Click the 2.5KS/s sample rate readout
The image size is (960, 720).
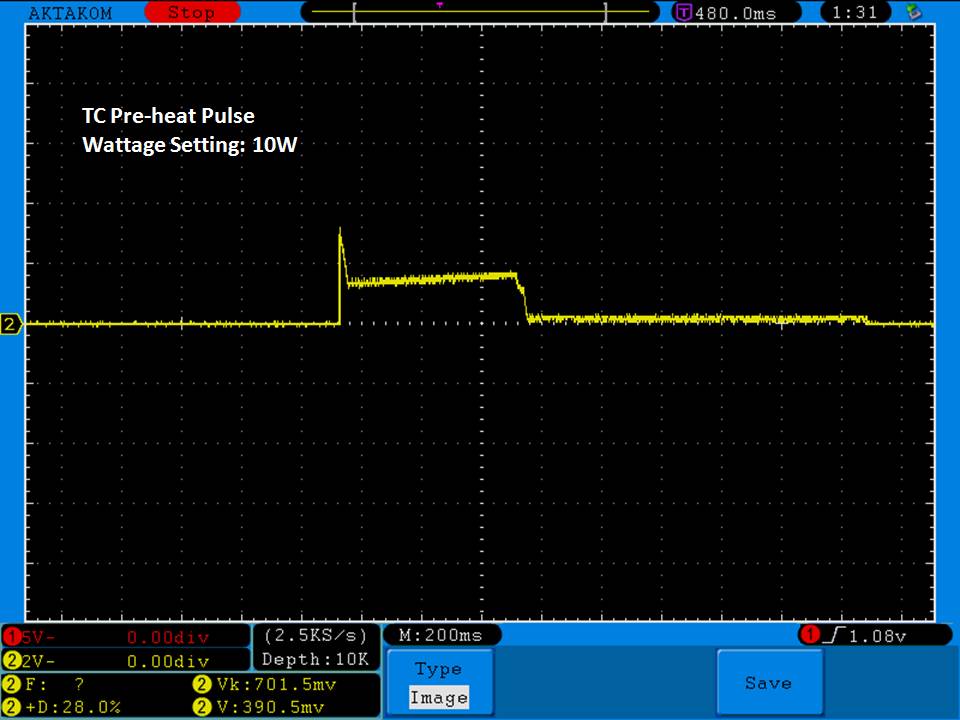[x=315, y=636]
